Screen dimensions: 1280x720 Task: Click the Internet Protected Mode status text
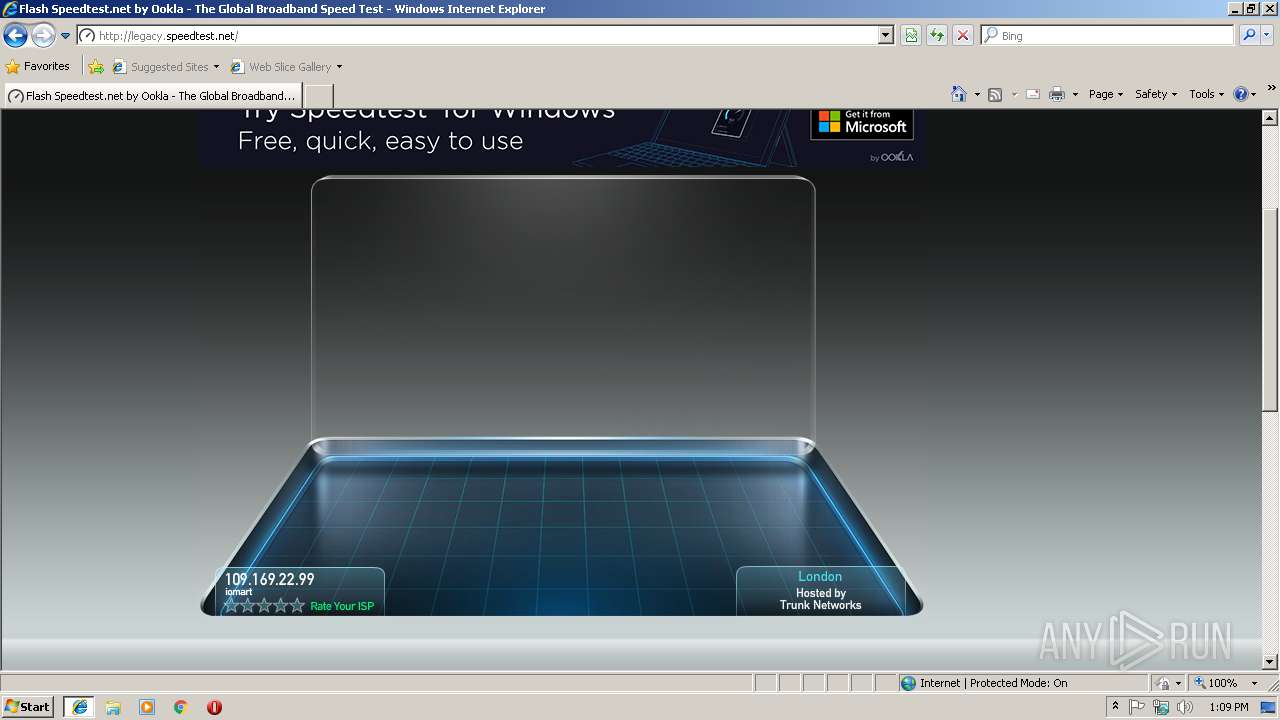993,683
